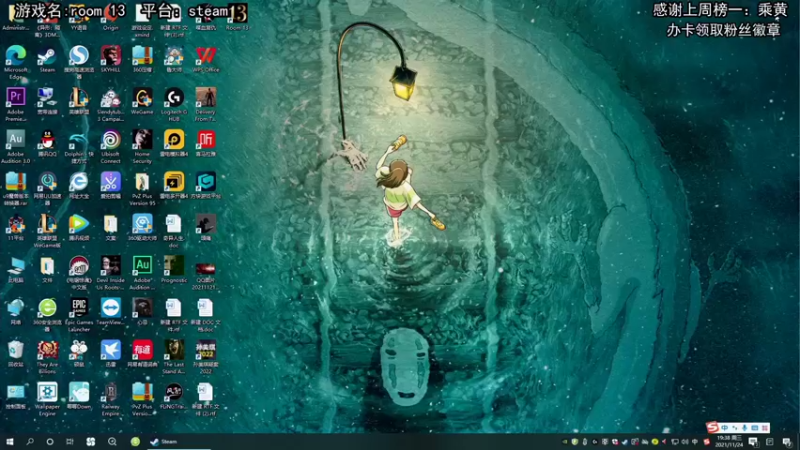The width and height of the screenshot is (800, 450).
Task: Open the Delivery From shortcut
Action: (x=206, y=99)
